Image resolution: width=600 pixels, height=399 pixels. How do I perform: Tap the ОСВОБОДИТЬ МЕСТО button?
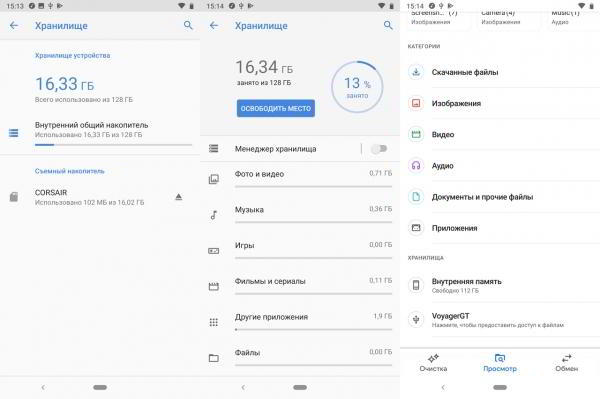[276, 108]
